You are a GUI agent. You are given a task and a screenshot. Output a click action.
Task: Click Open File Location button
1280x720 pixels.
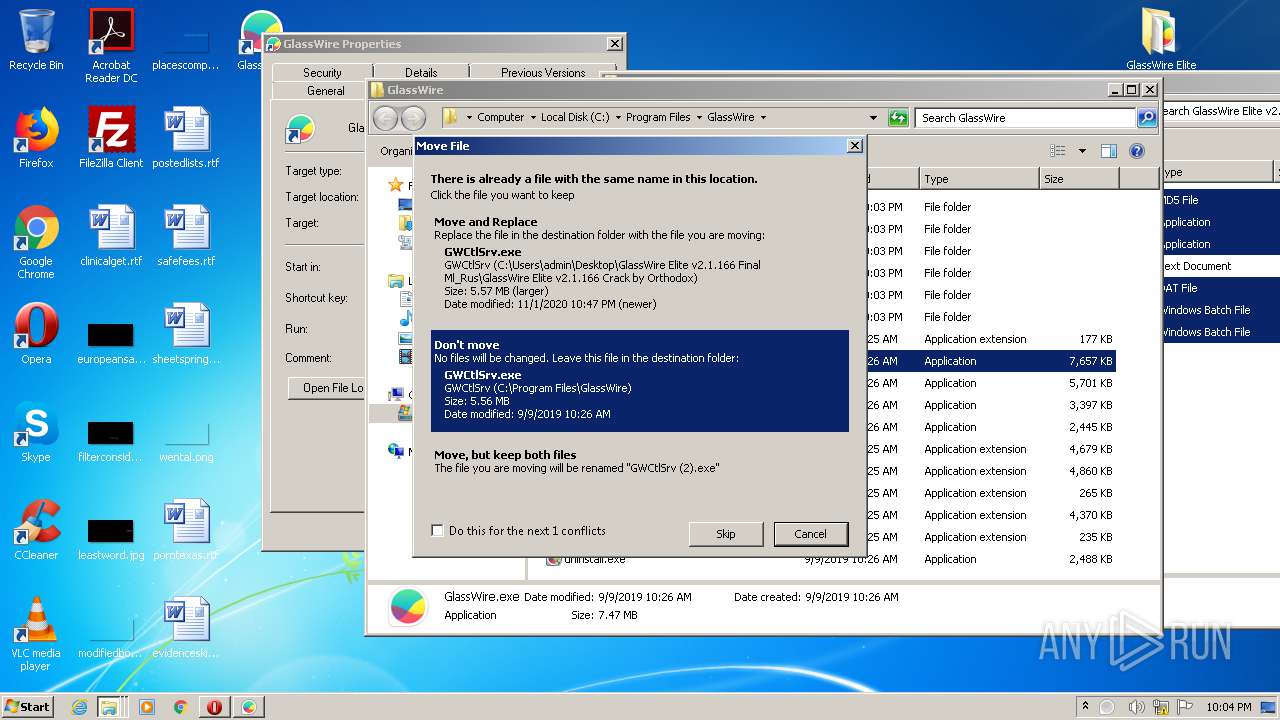point(327,388)
